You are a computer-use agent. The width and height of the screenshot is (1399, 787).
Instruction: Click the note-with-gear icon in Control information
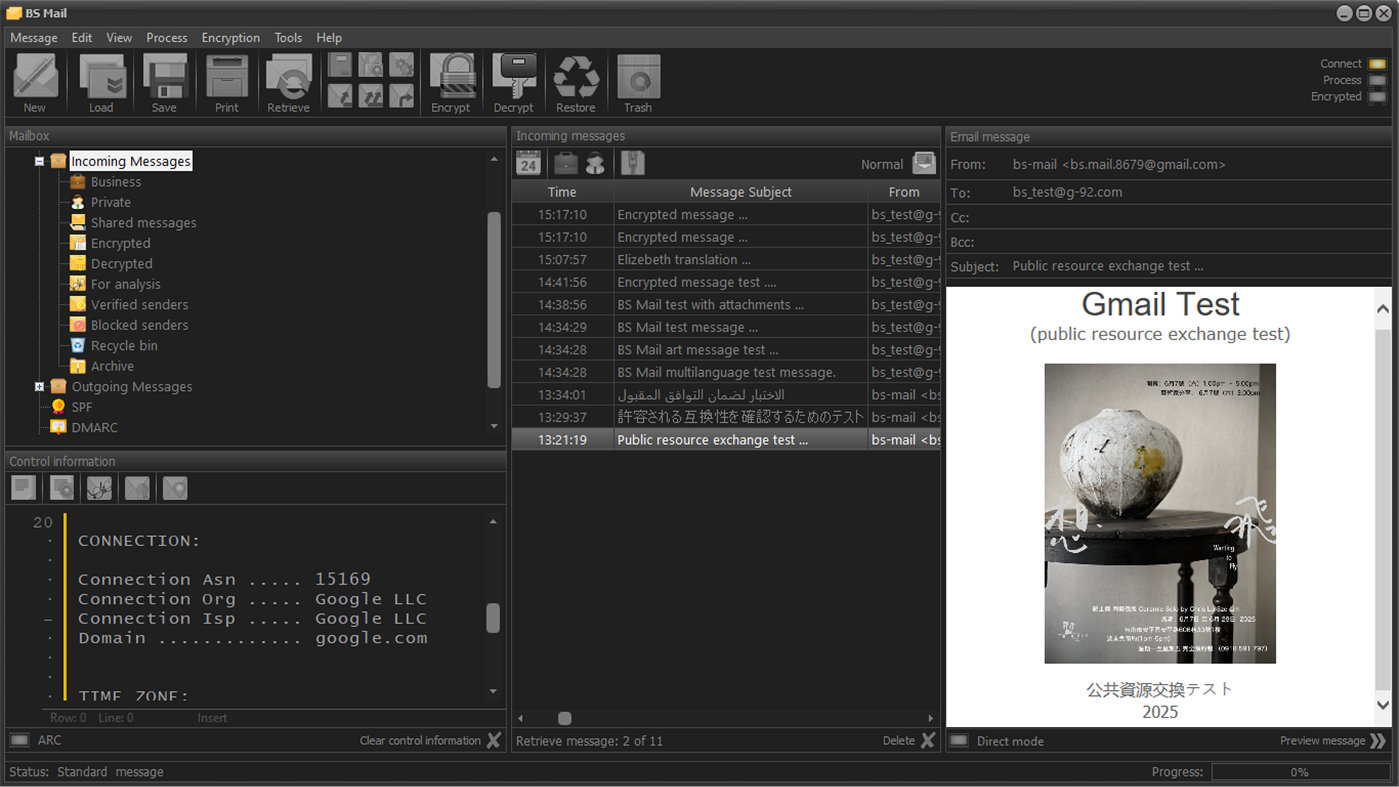tap(61, 488)
